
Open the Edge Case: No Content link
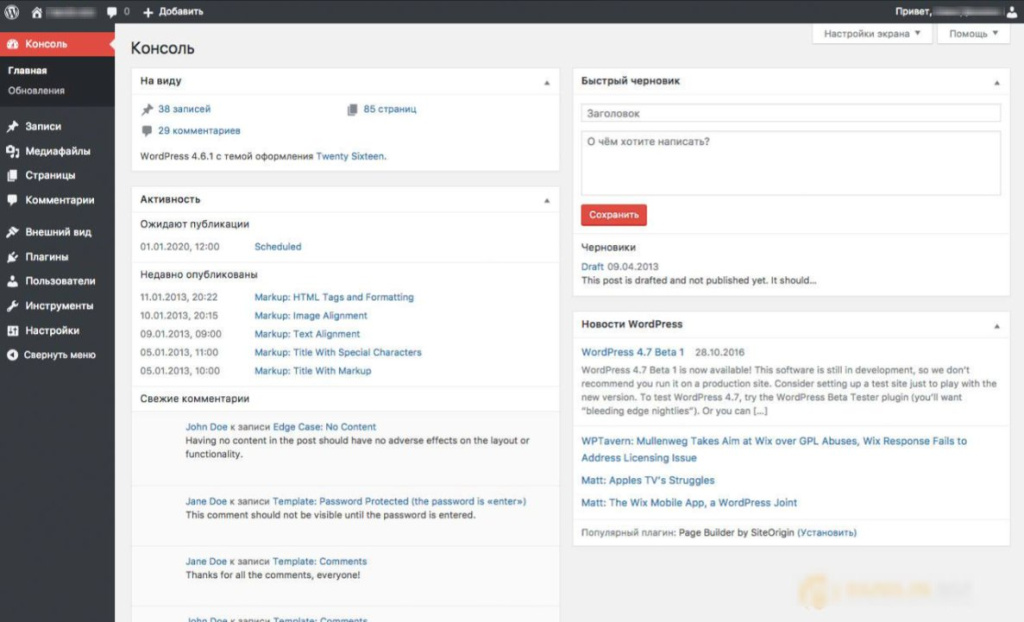tap(325, 427)
